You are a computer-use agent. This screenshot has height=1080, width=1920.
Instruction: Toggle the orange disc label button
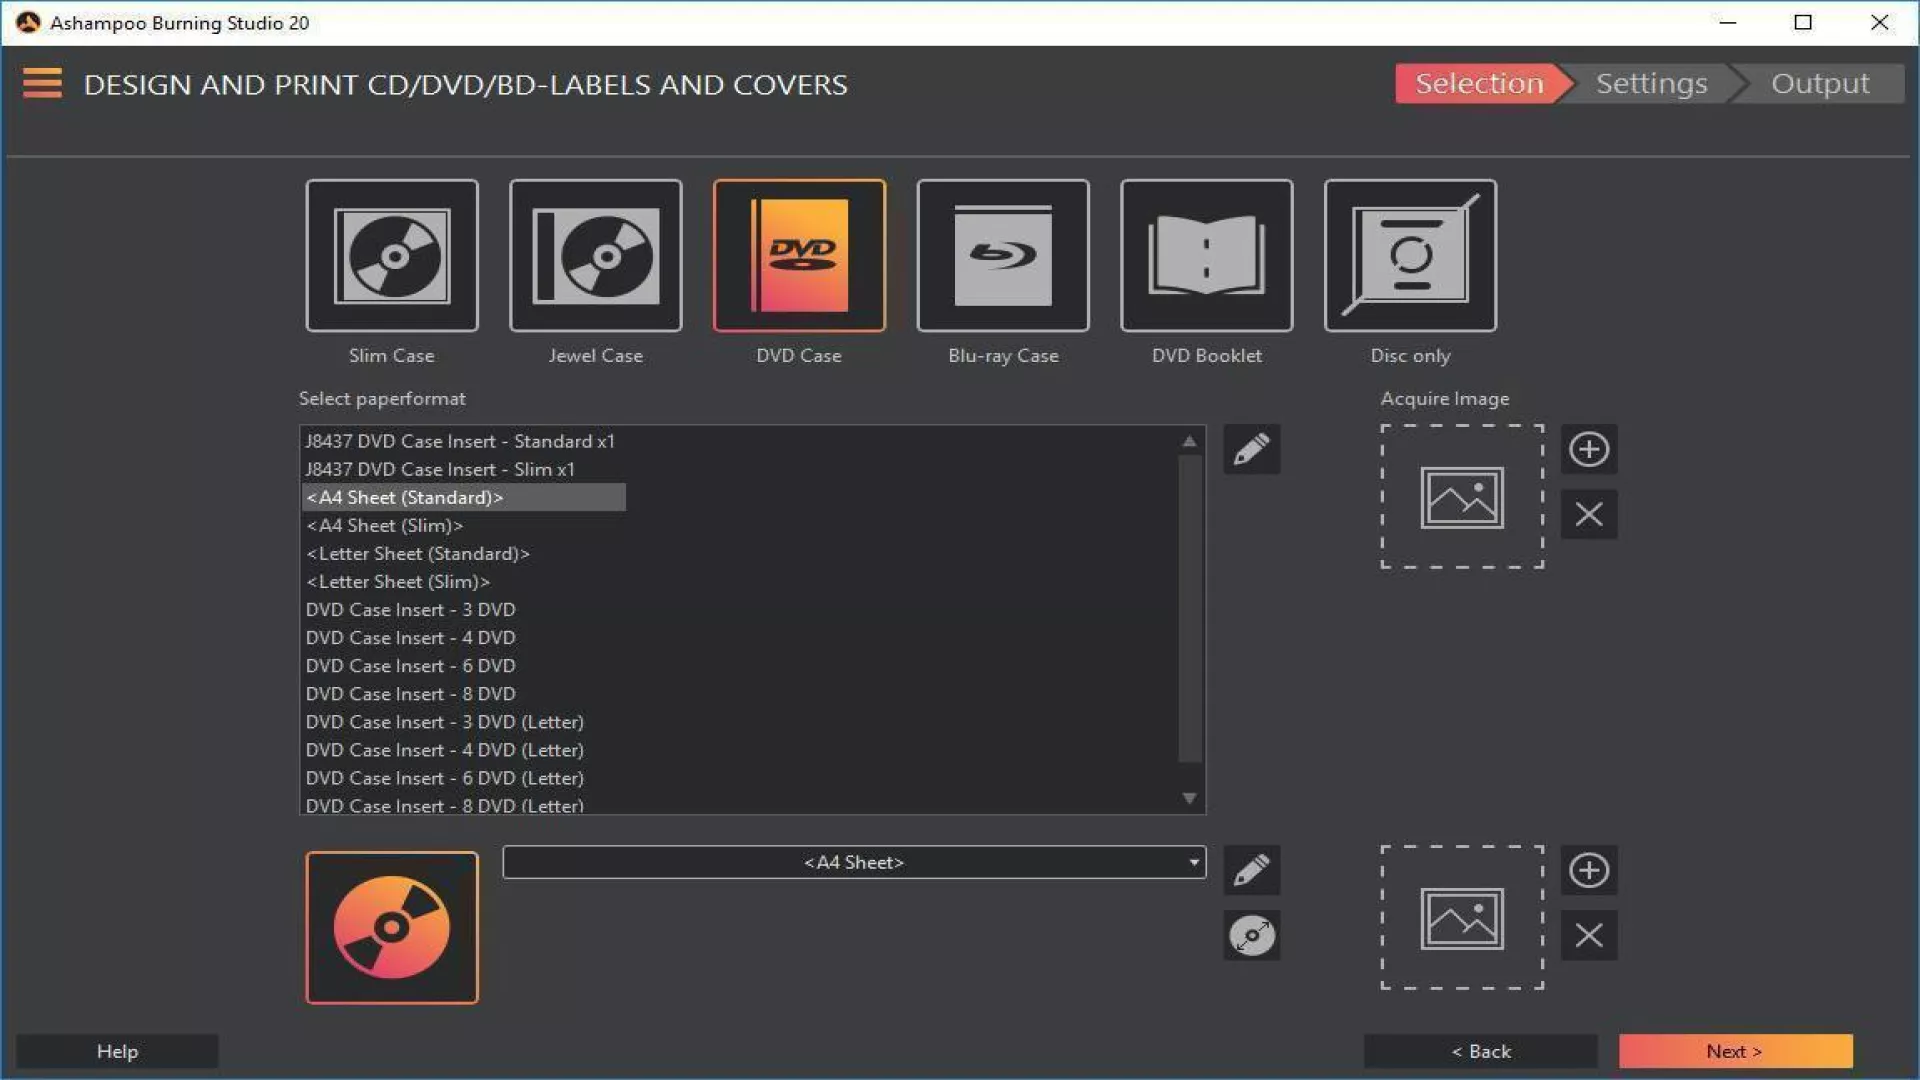point(391,927)
